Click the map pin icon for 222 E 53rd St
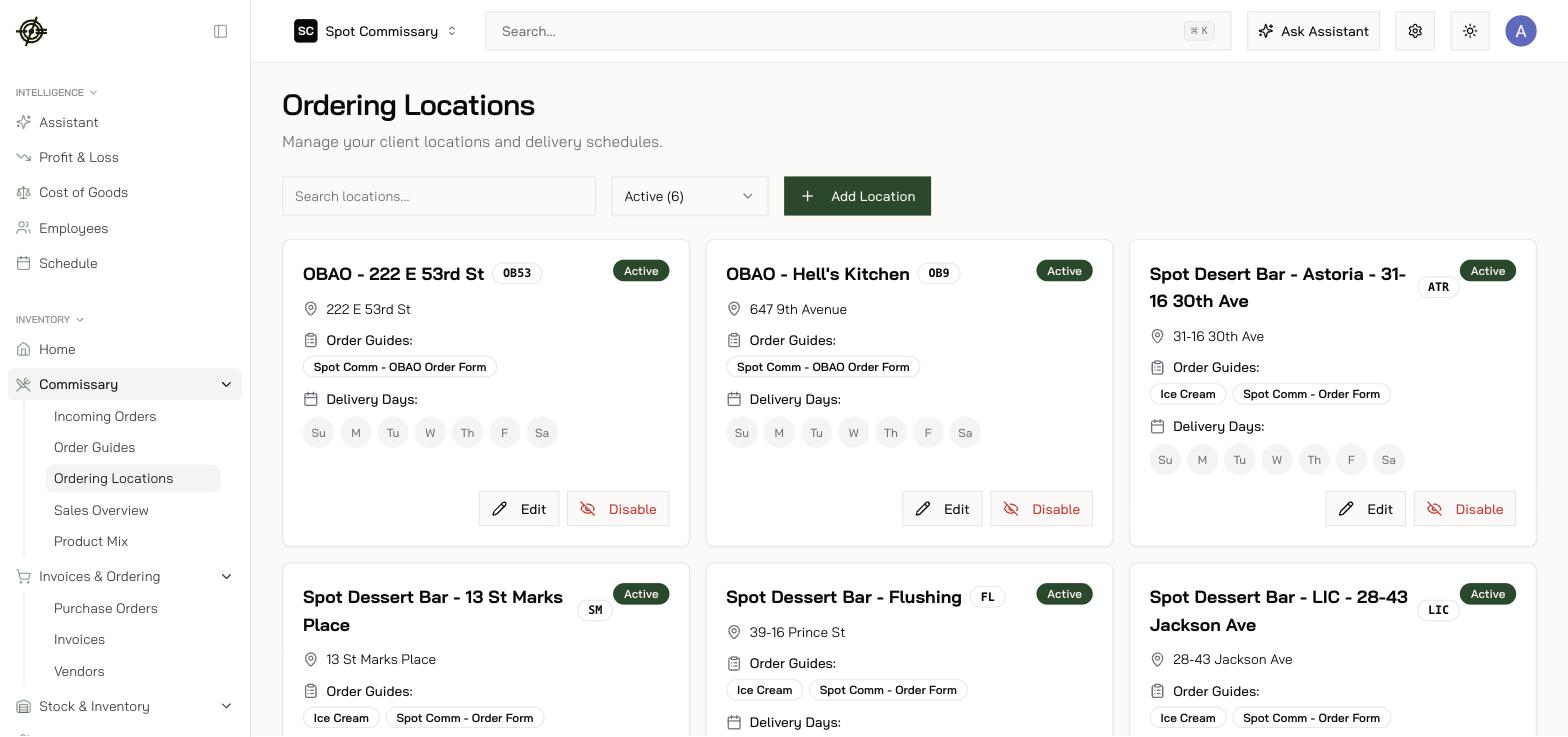Screen dimensions: 1568x737 311,309
